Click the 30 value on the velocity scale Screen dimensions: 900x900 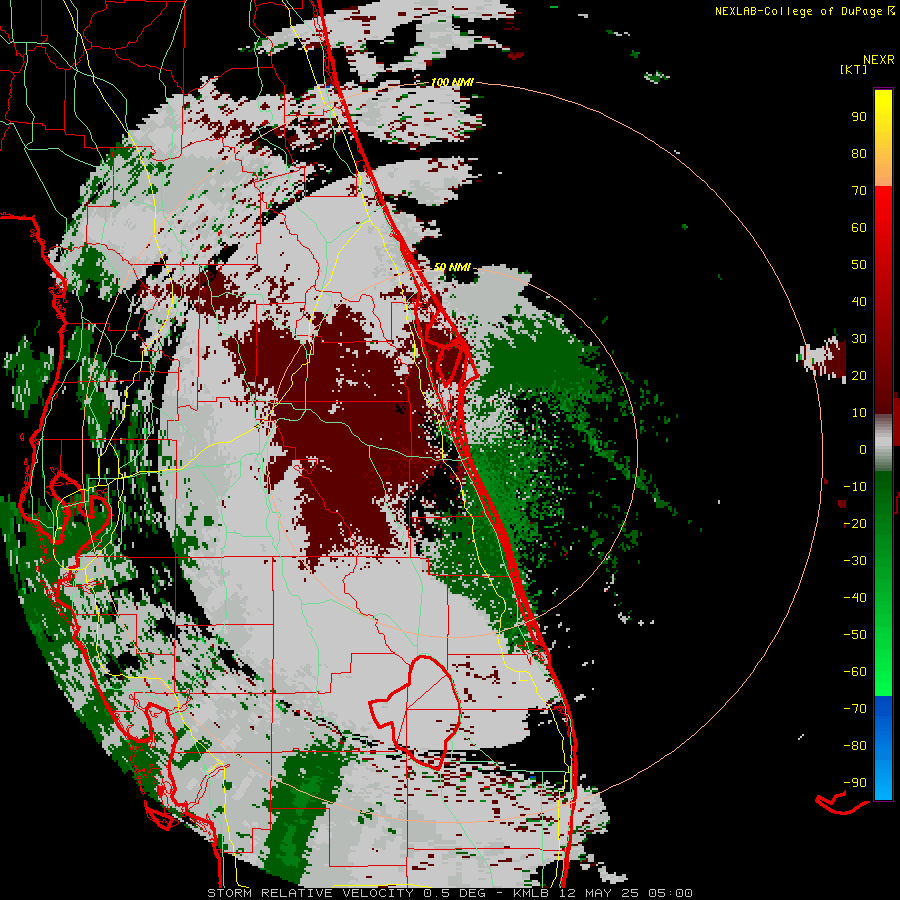(x=859, y=339)
